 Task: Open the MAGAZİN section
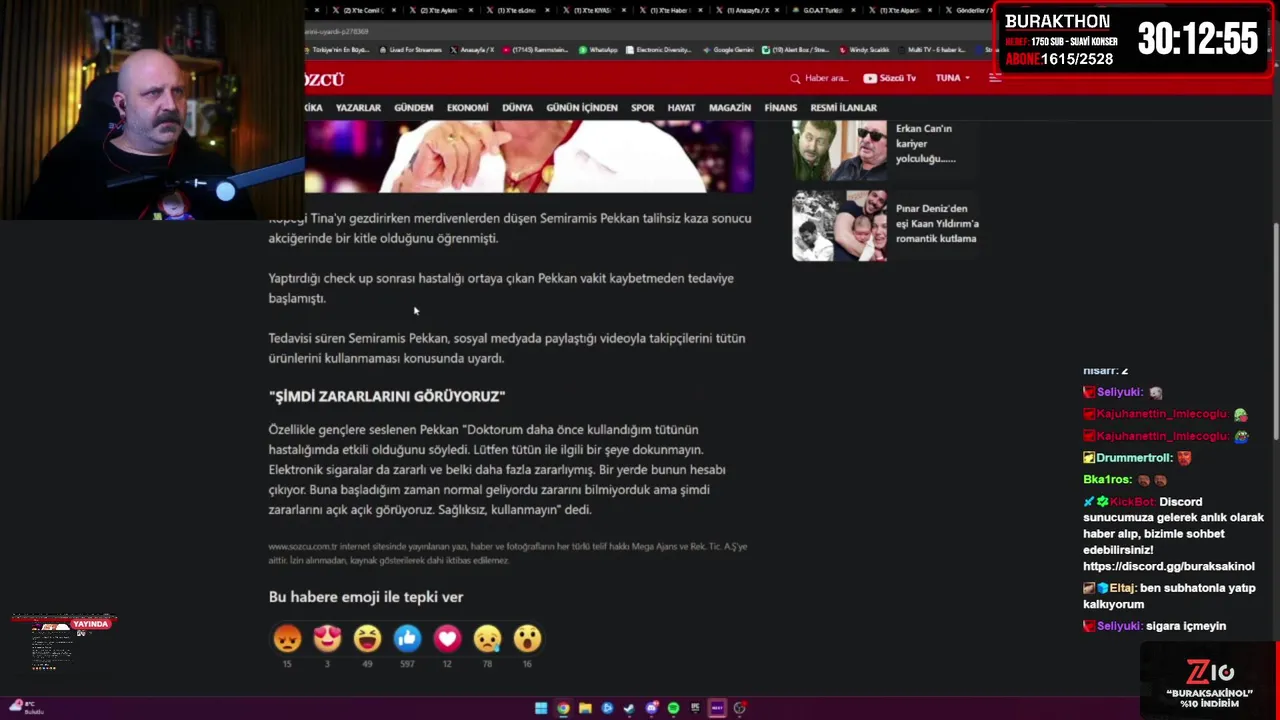(x=730, y=108)
